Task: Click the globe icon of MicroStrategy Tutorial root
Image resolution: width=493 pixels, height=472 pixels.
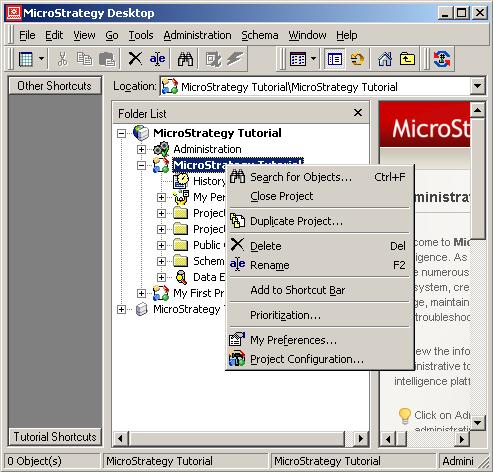Action: pos(141,133)
